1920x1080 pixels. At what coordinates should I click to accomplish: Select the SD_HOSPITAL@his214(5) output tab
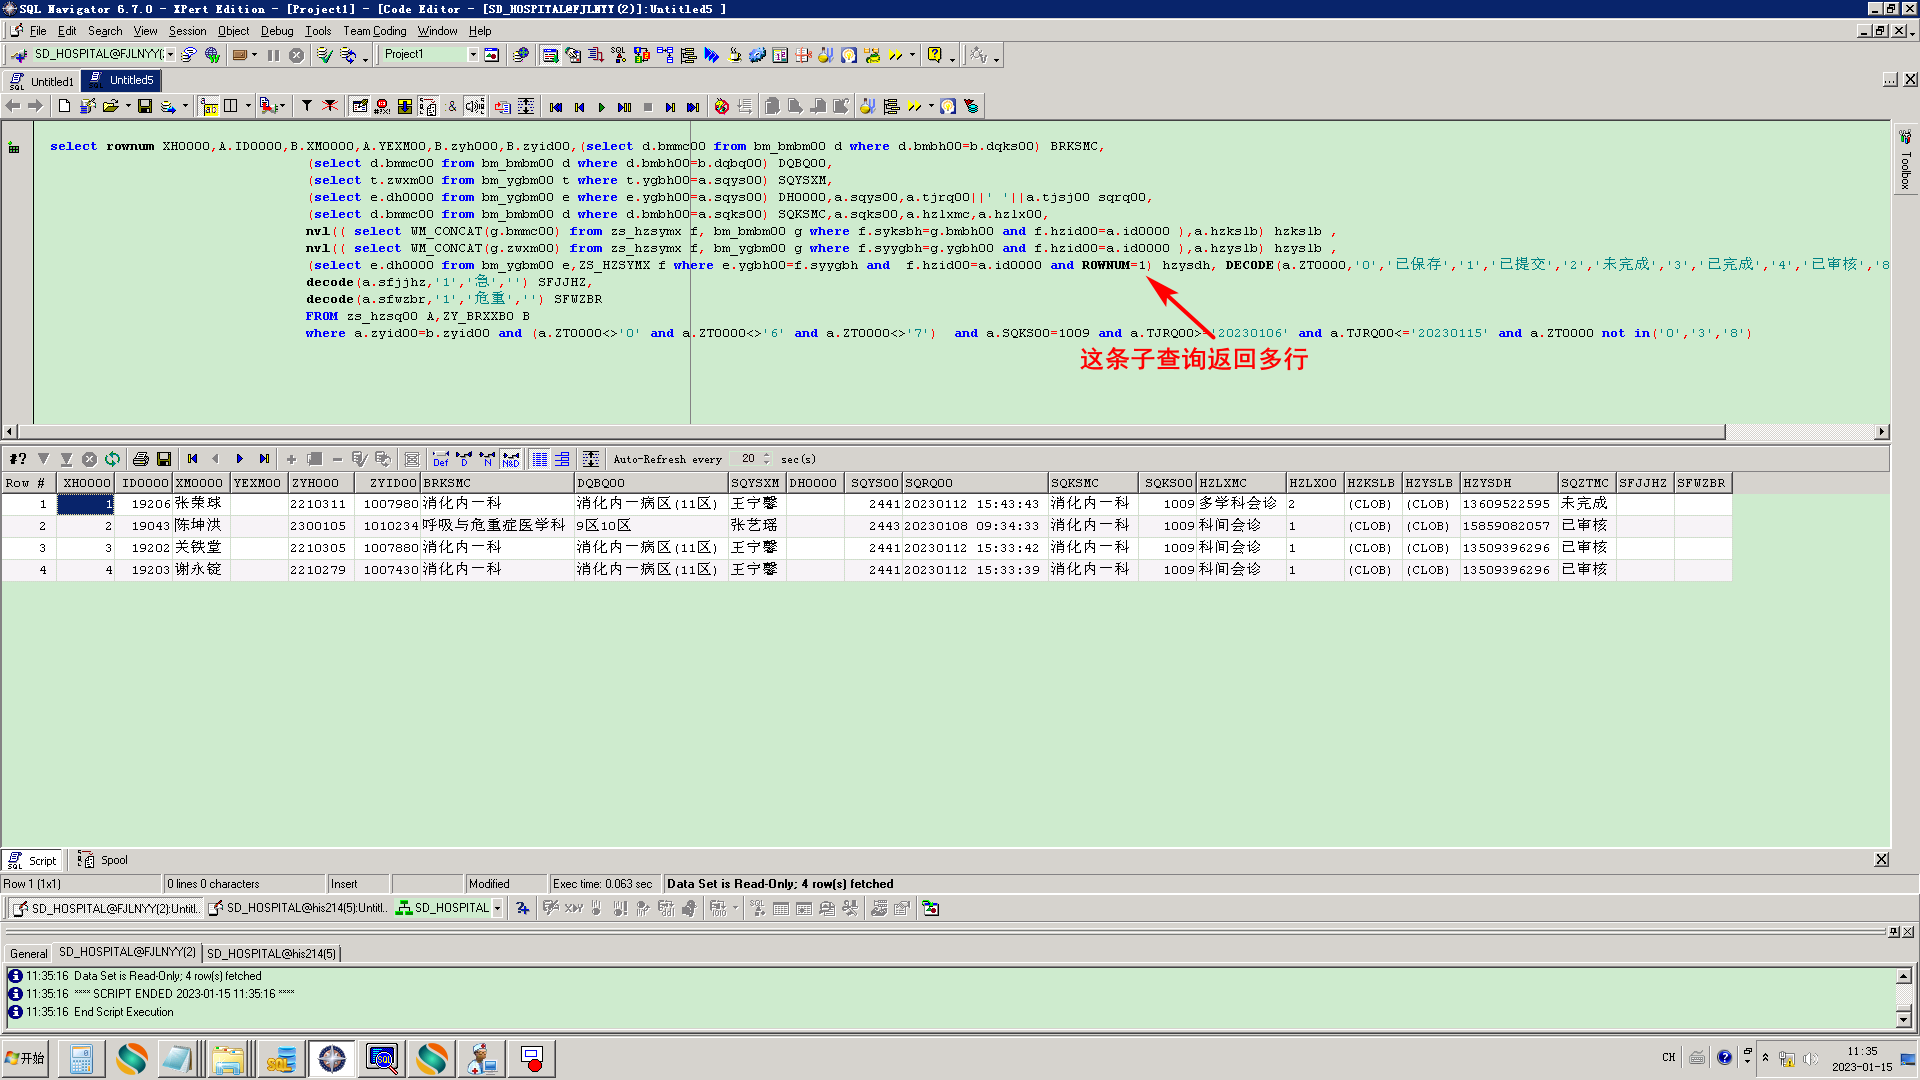(x=271, y=953)
